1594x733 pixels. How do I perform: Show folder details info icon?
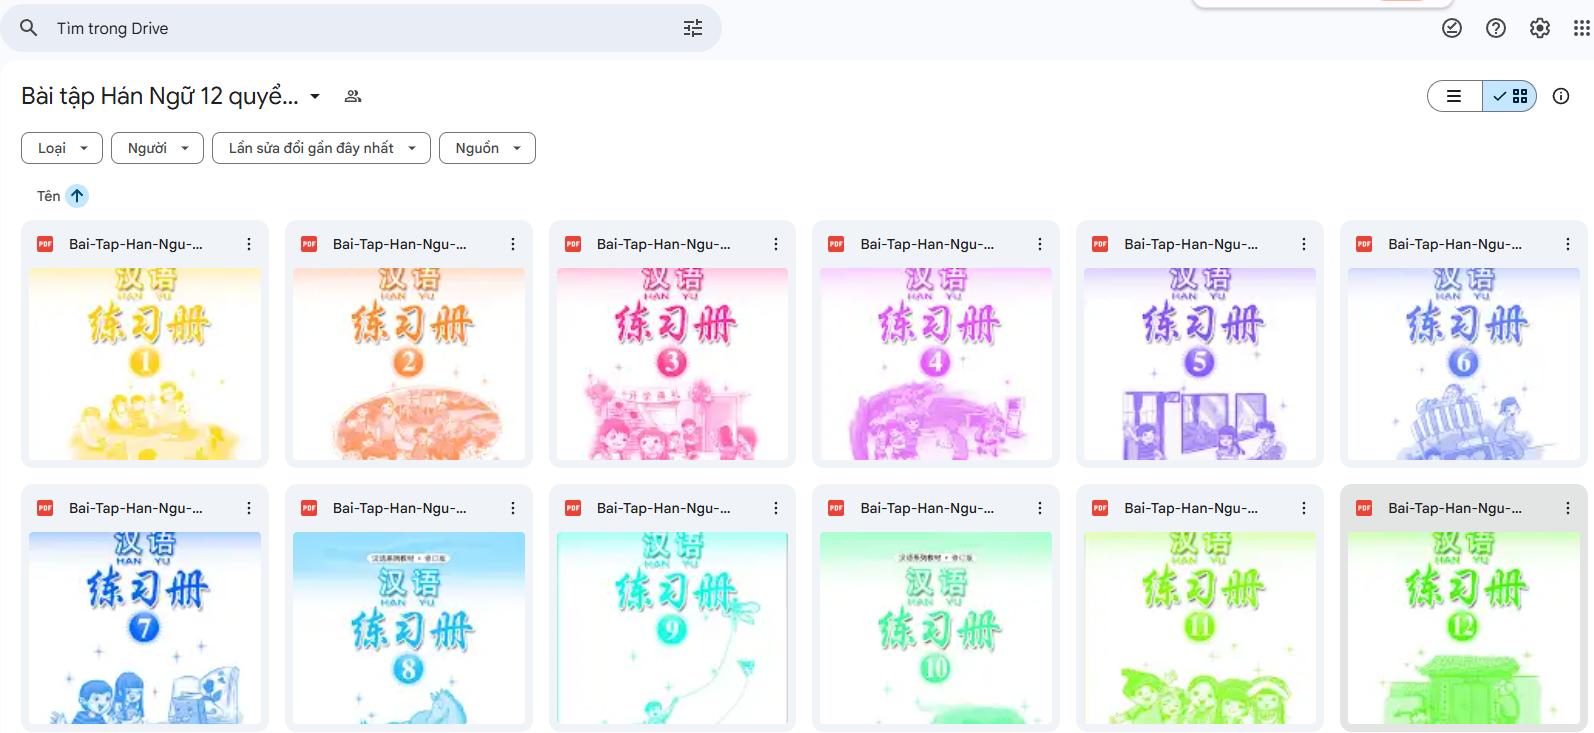pos(1561,96)
